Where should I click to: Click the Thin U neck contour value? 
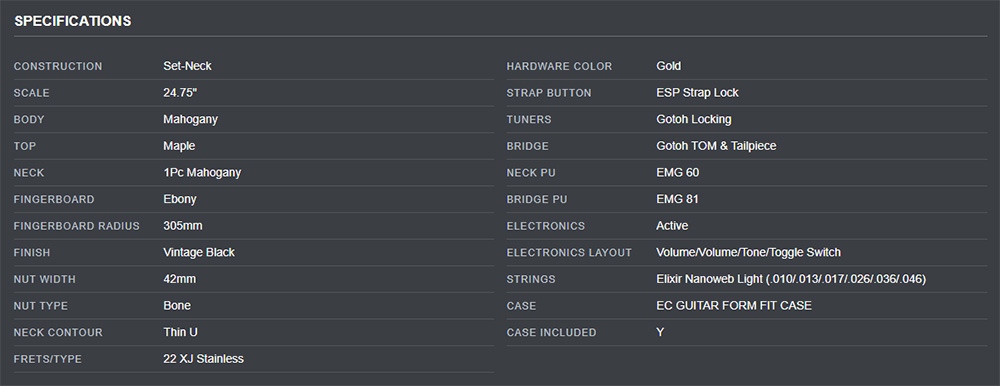pyautogui.click(x=180, y=332)
